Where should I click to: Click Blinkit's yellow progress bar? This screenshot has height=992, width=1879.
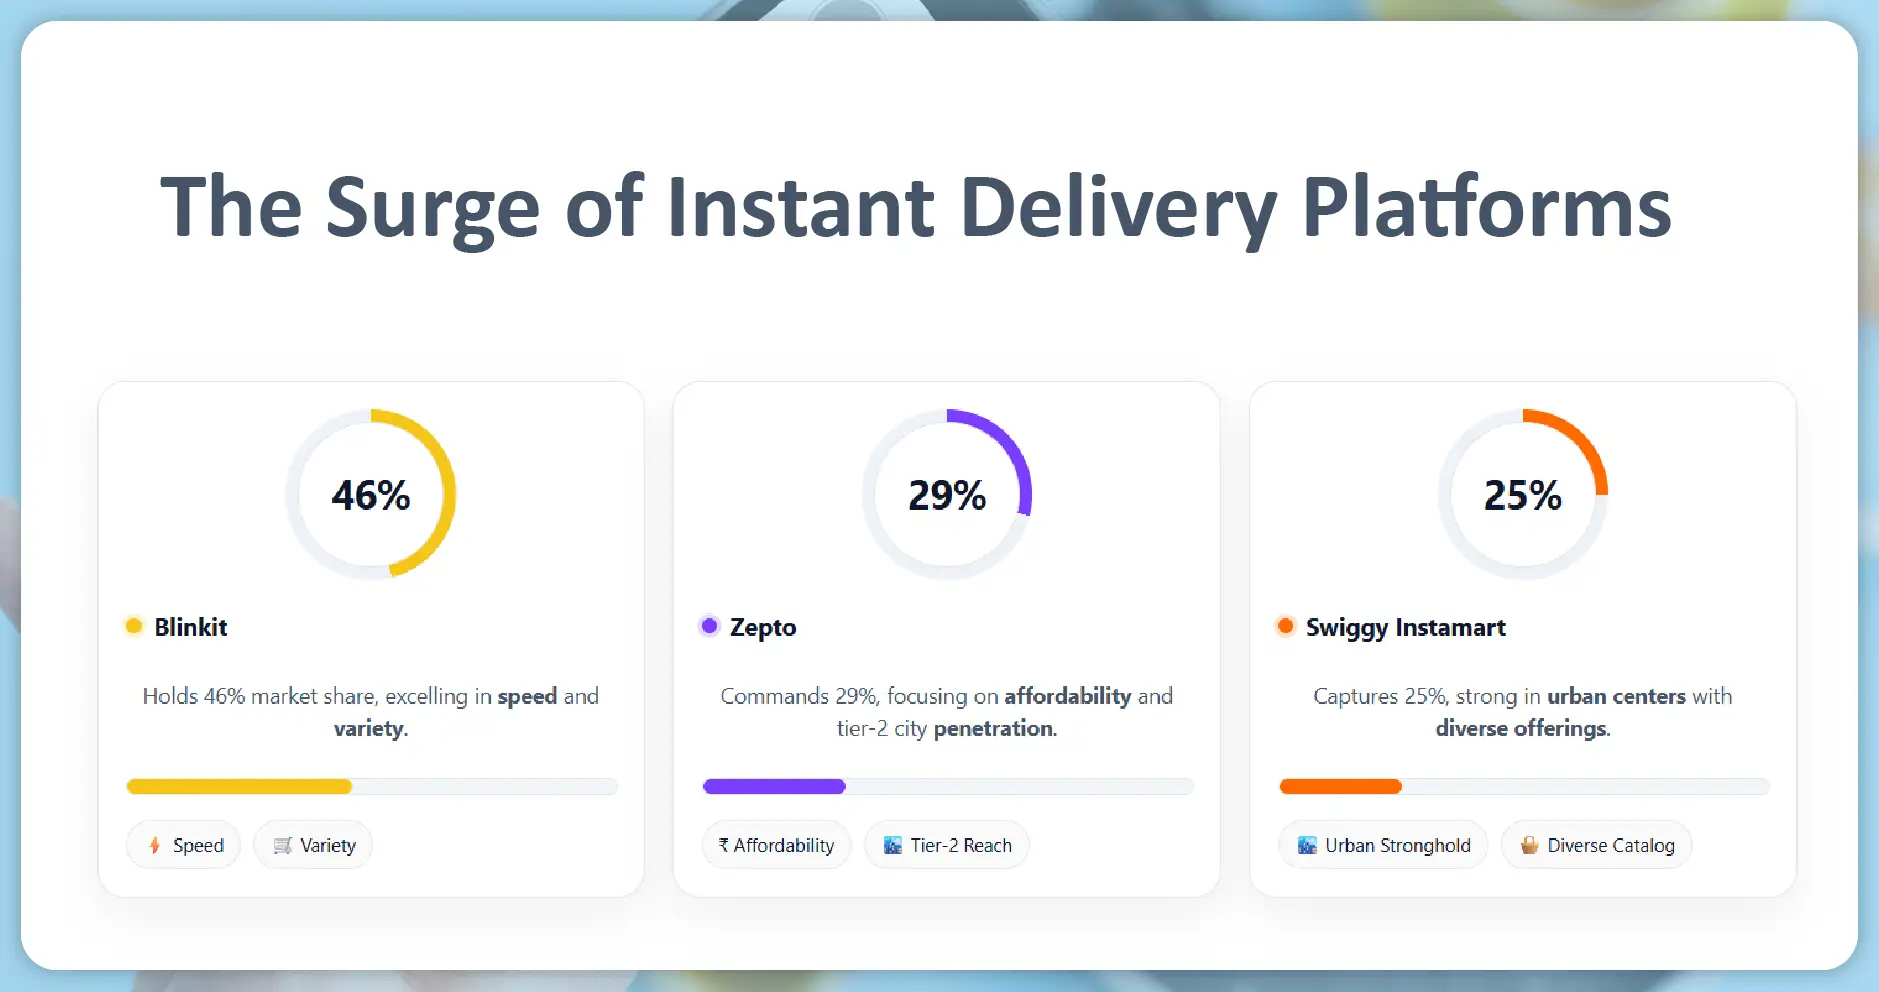(240, 786)
